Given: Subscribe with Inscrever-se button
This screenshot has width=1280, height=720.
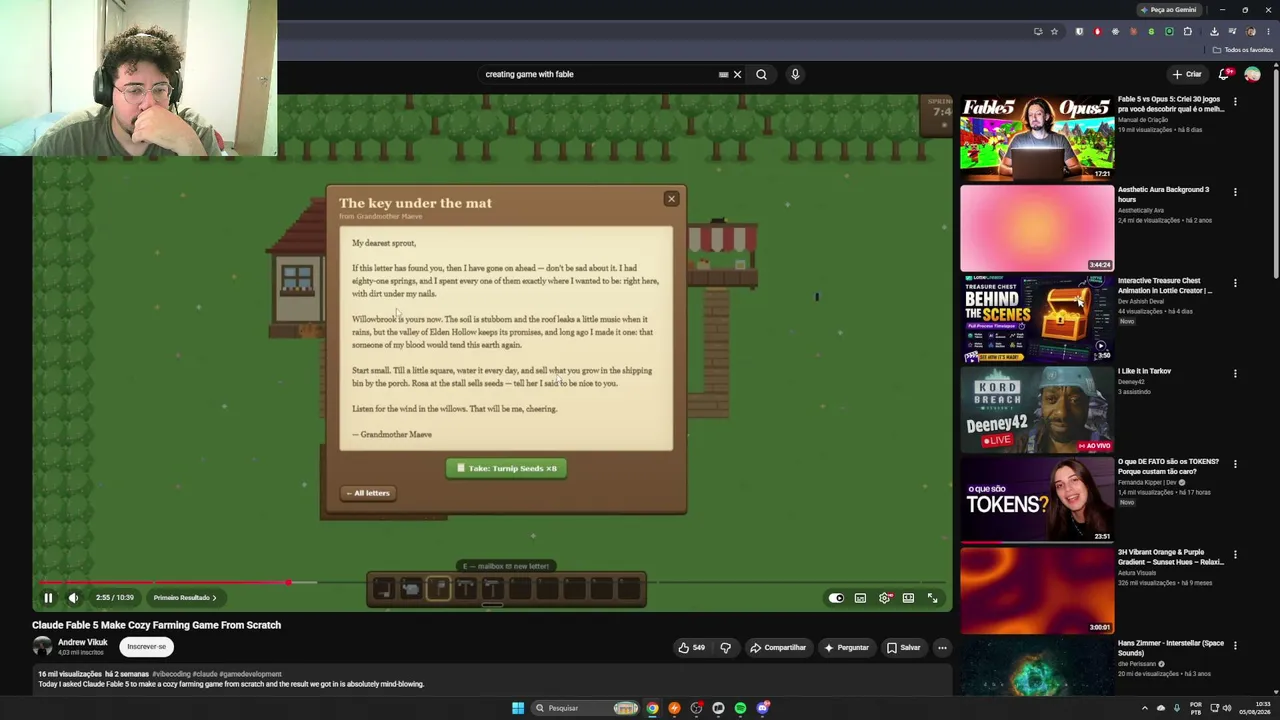Looking at the screenshot, I should [x=146, y=647].
